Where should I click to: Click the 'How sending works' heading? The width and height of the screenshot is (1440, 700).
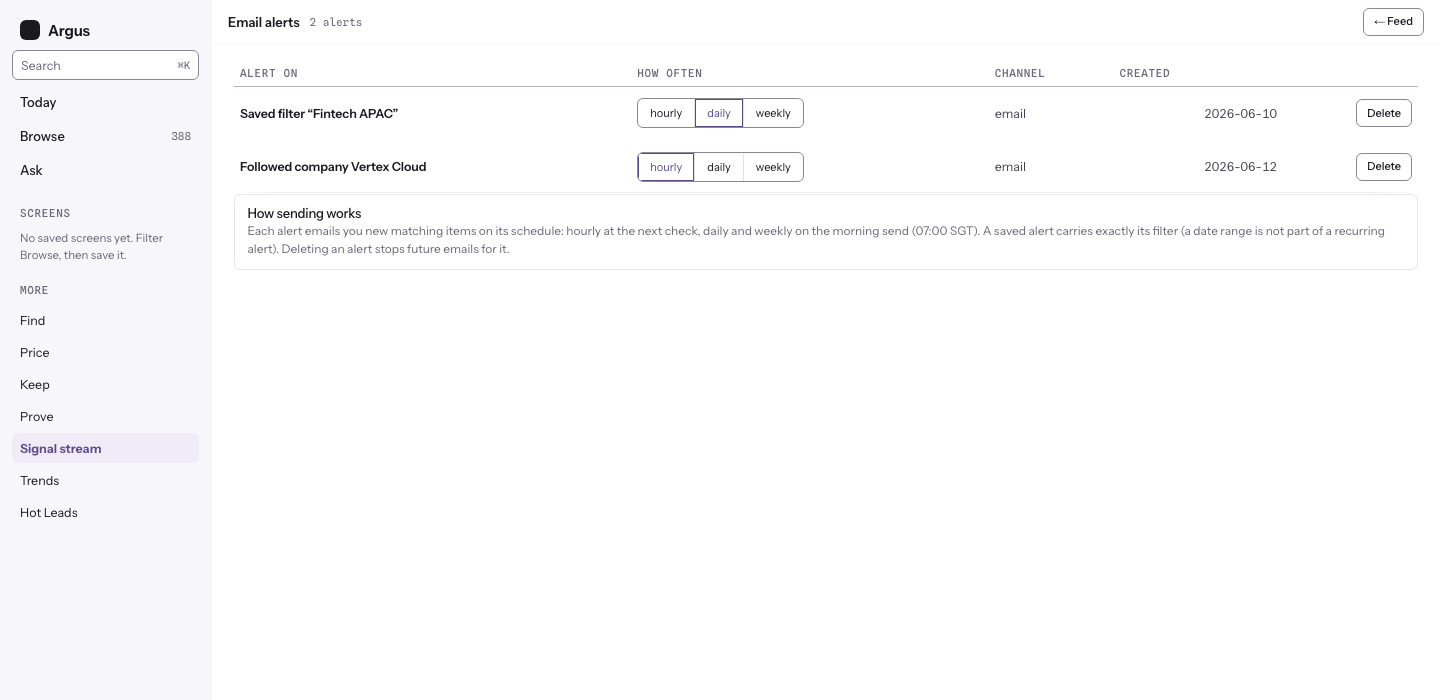coord(304,214)
